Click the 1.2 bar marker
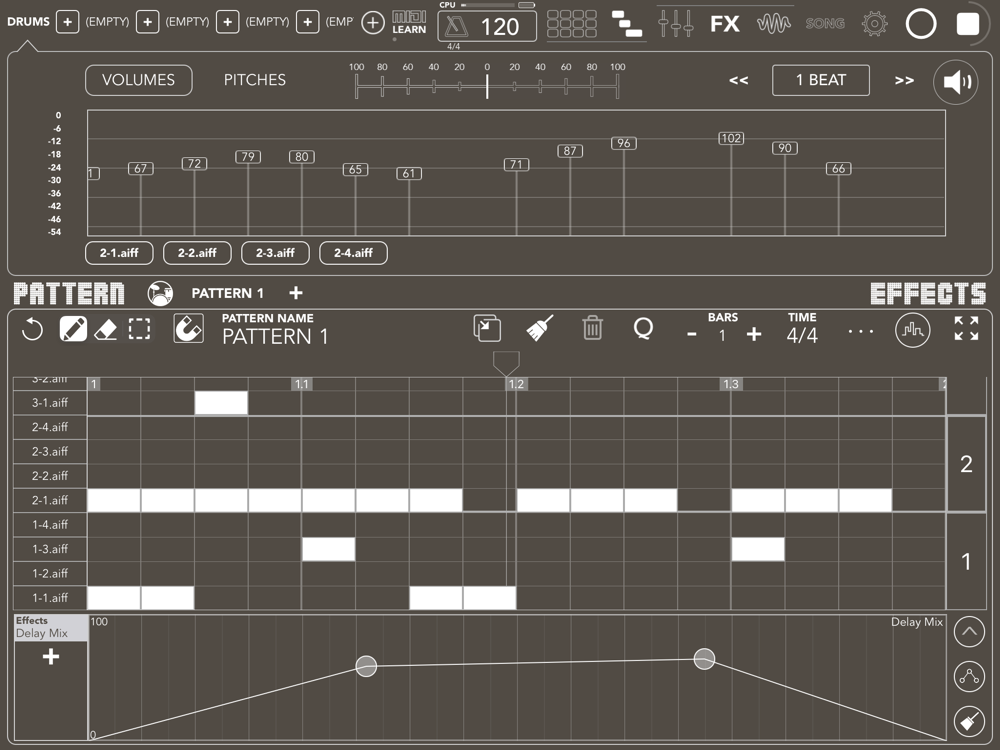 coord(516,384)
